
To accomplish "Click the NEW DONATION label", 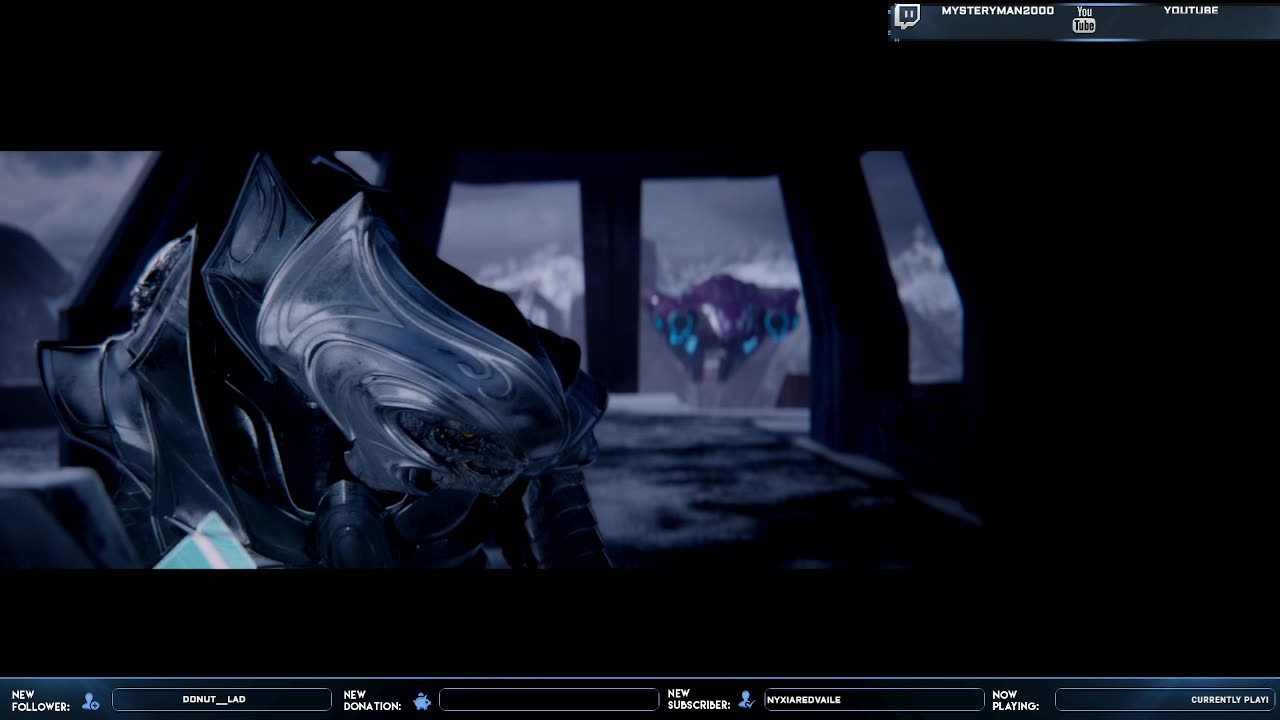I will pos(372,700).
